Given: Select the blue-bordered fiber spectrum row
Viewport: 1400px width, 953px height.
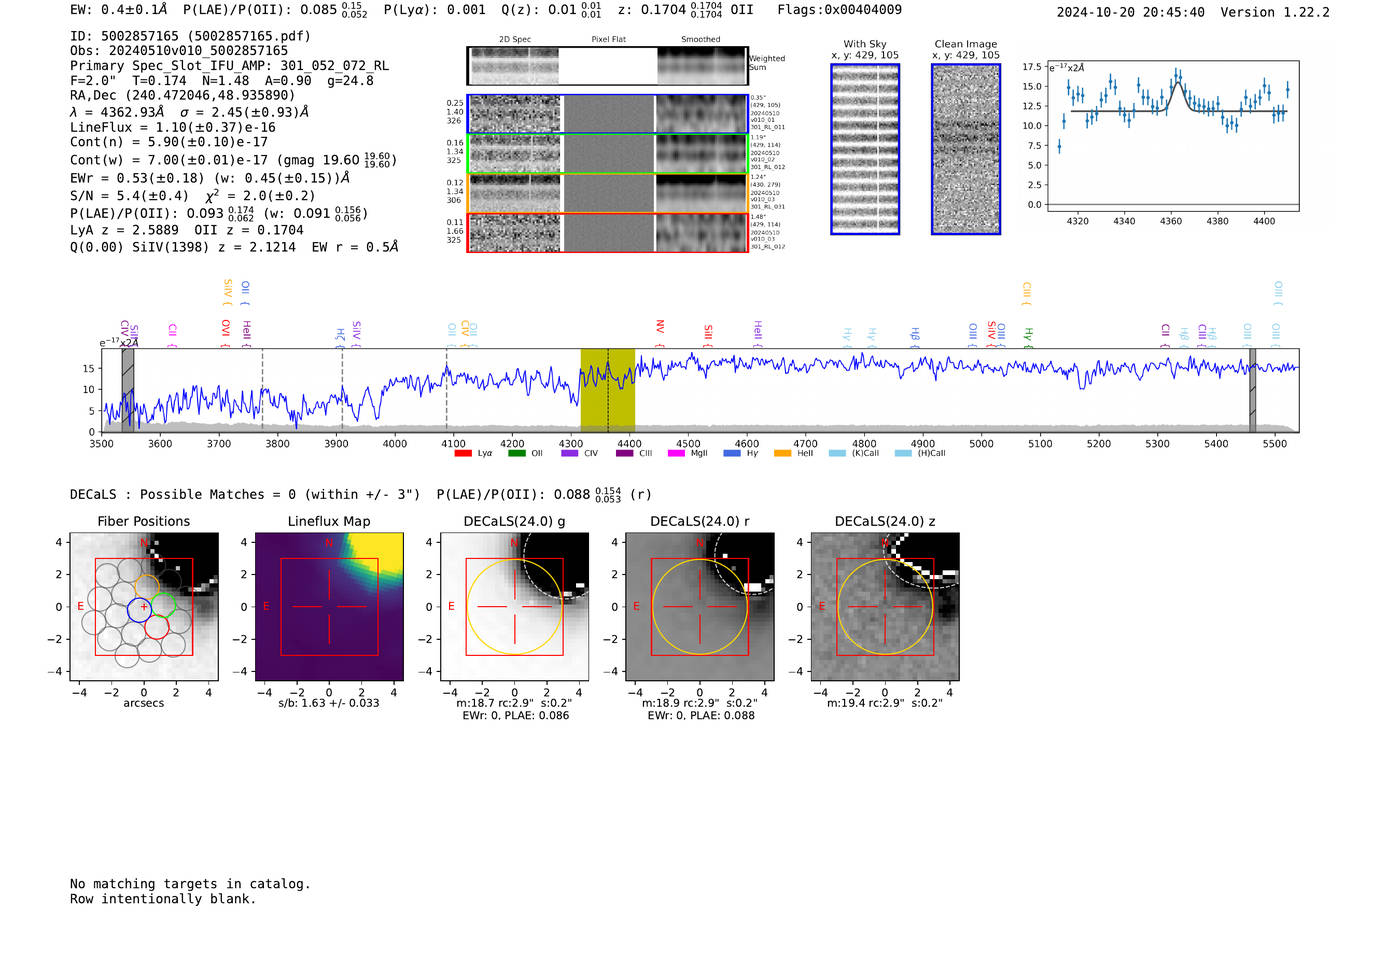Looking at the screenshot, I should (x=608, y=114).
